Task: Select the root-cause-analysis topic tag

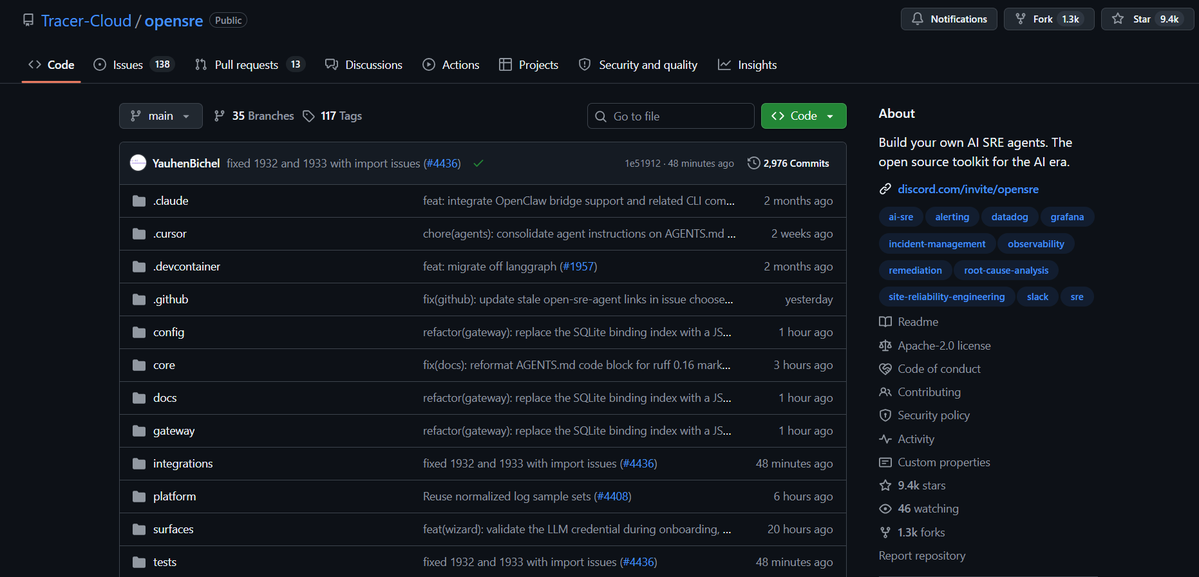Action: 1006,270
